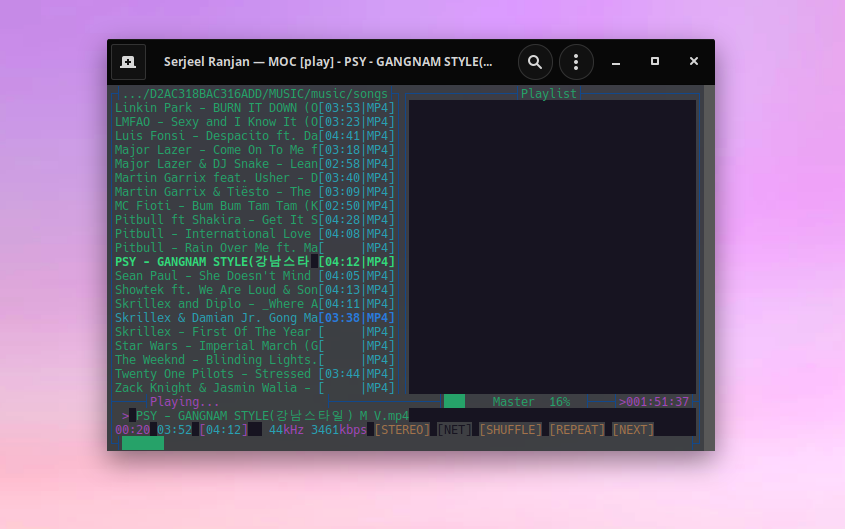Select LMFAO - Sexy and I Know It

(254, 122)
